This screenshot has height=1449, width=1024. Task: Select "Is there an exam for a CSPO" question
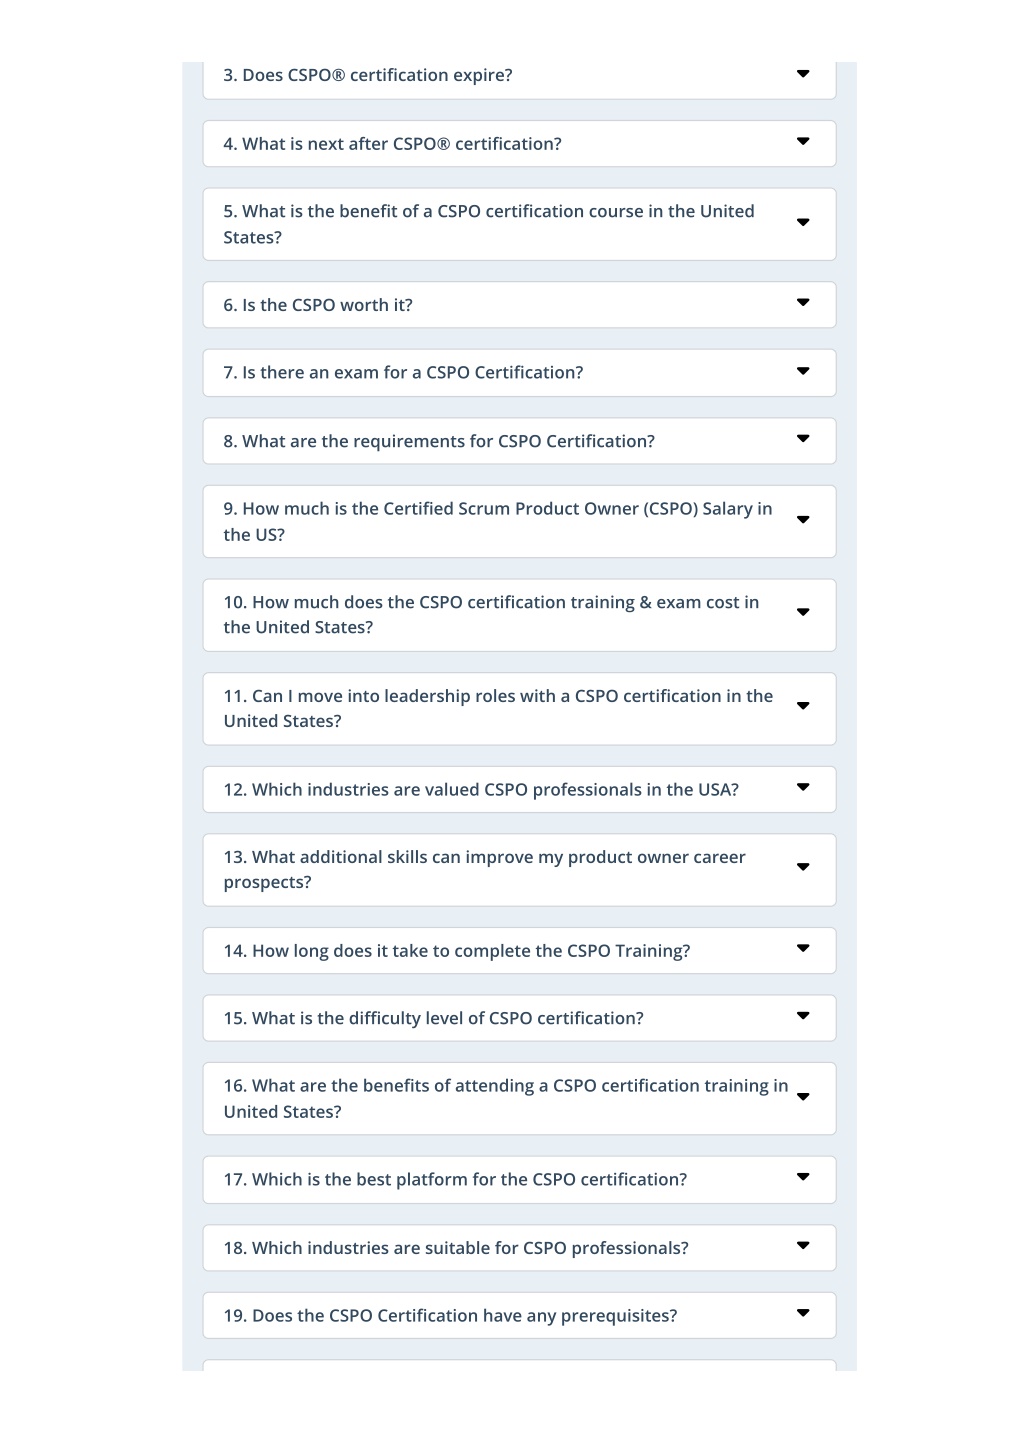coord(519,372)
